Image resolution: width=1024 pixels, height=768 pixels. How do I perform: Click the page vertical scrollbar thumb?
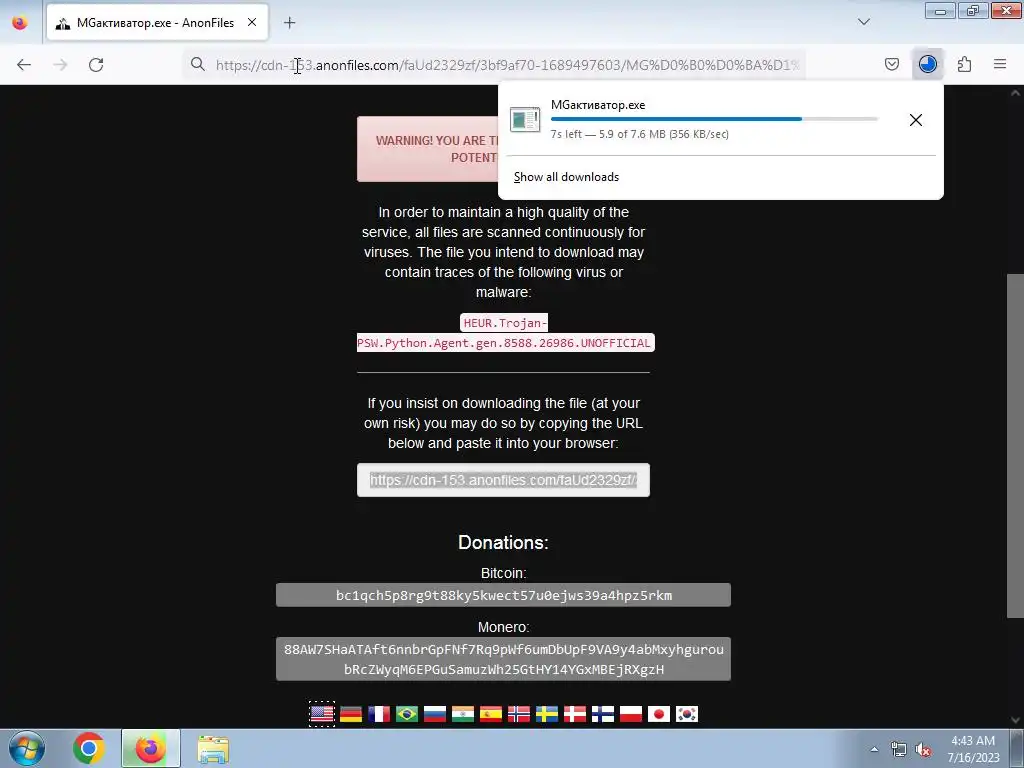(x=1016, y=445)
